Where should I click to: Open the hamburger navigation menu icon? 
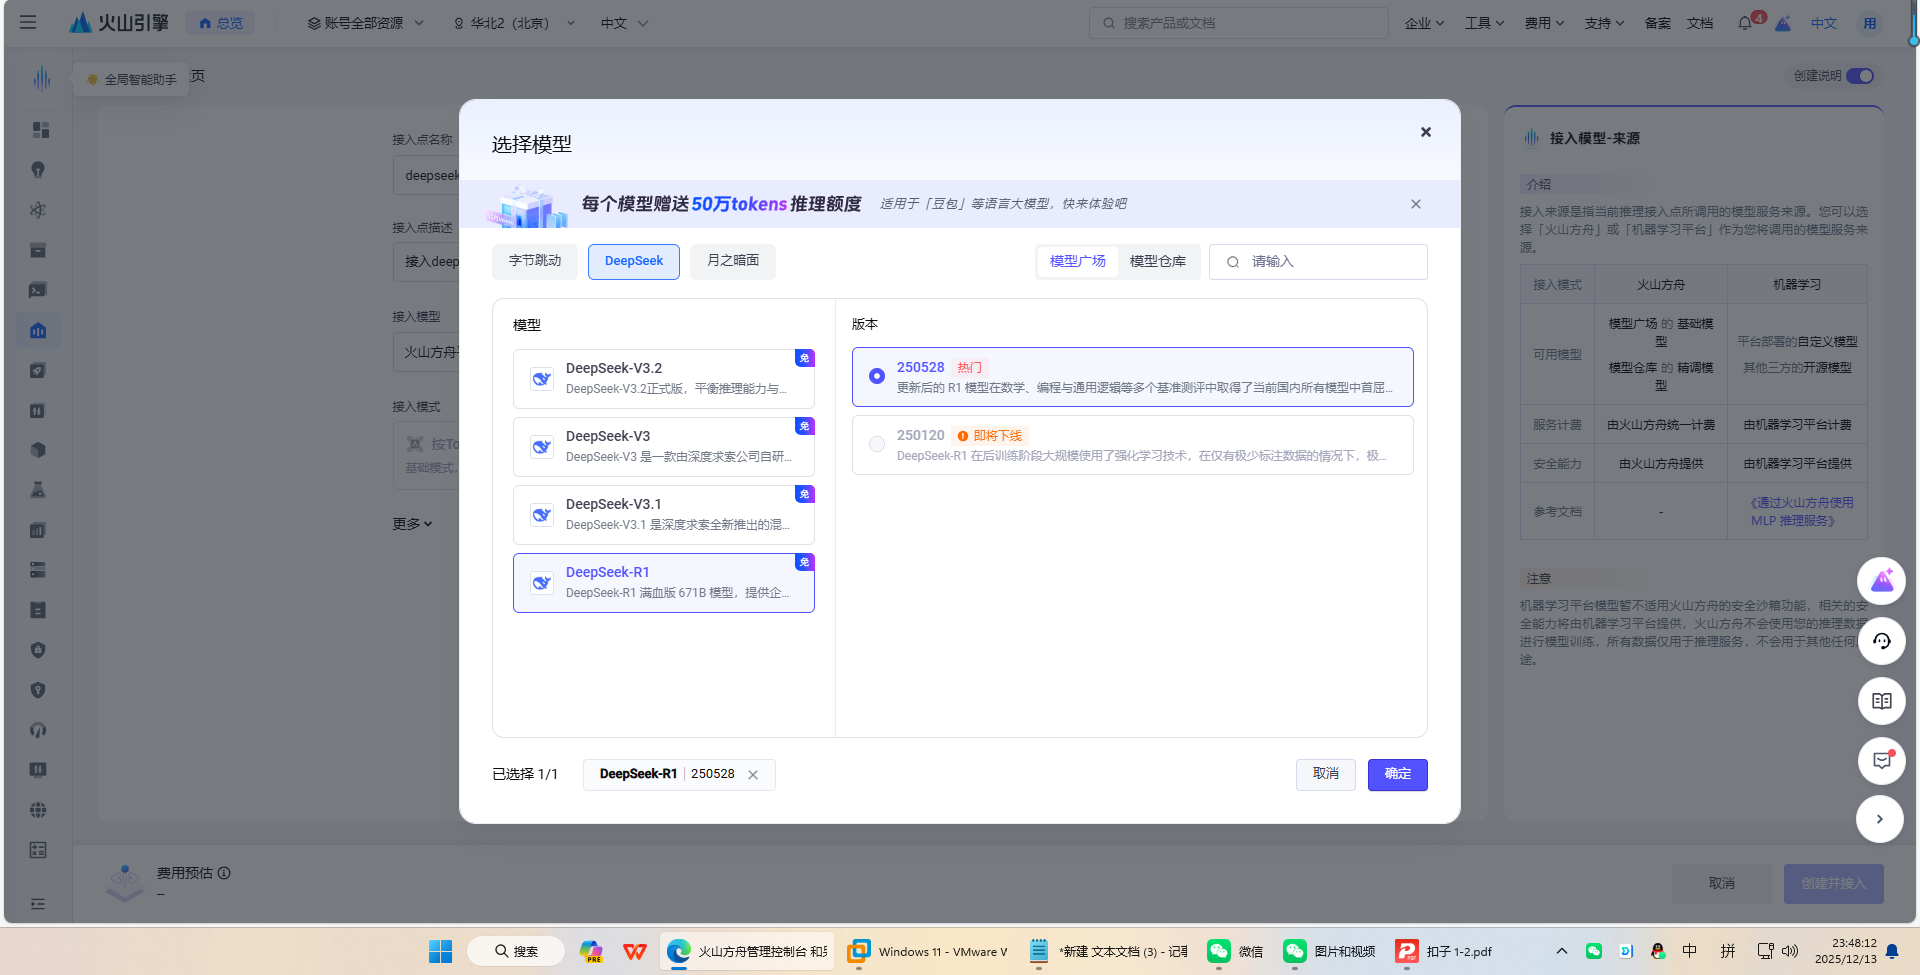click(x=28, y=22)
